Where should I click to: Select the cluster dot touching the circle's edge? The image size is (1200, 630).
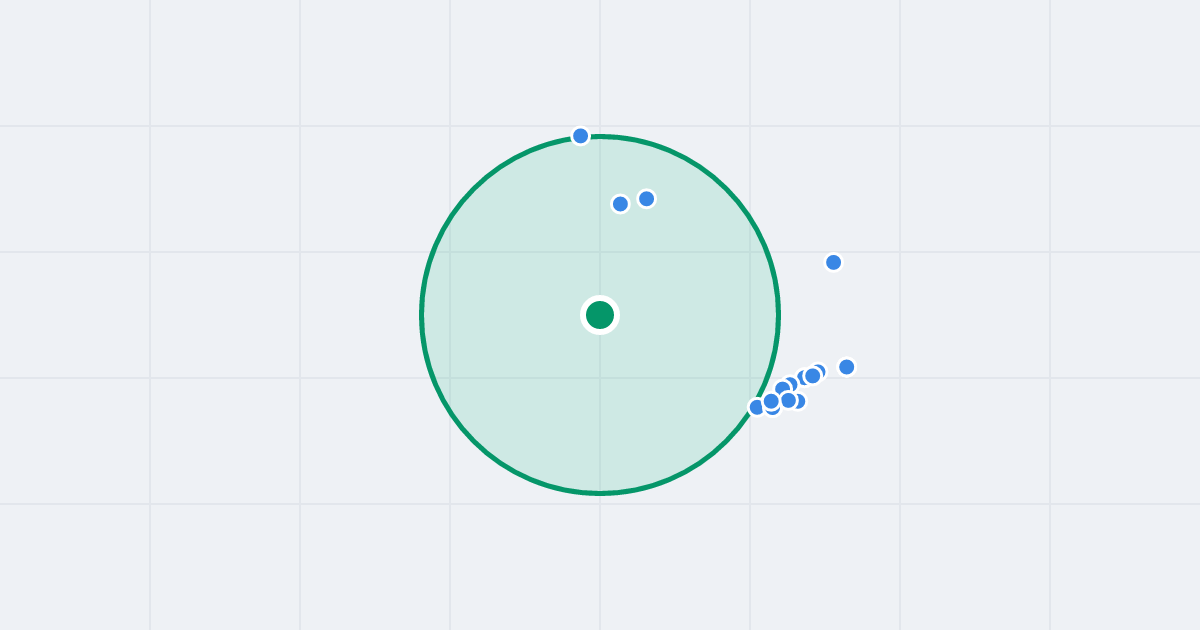[755, 408]
